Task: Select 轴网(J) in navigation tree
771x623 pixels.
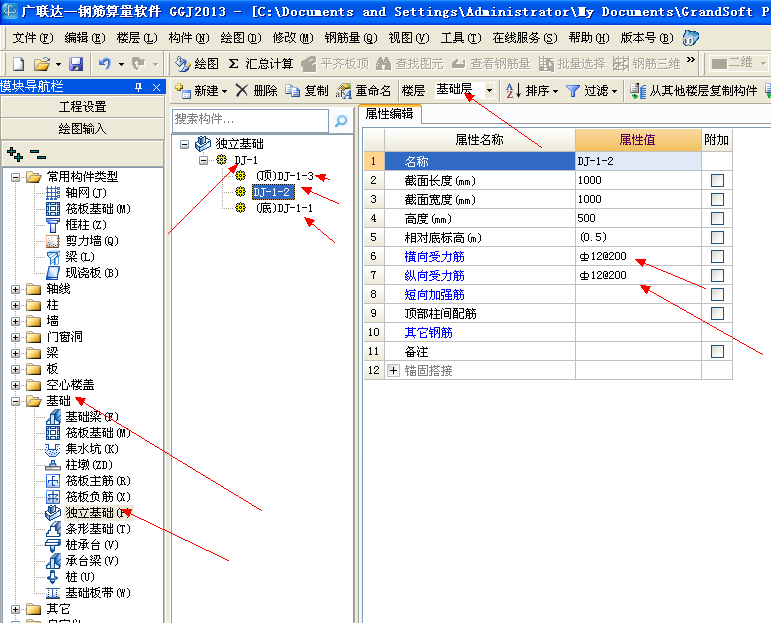Action: (76, 193)
